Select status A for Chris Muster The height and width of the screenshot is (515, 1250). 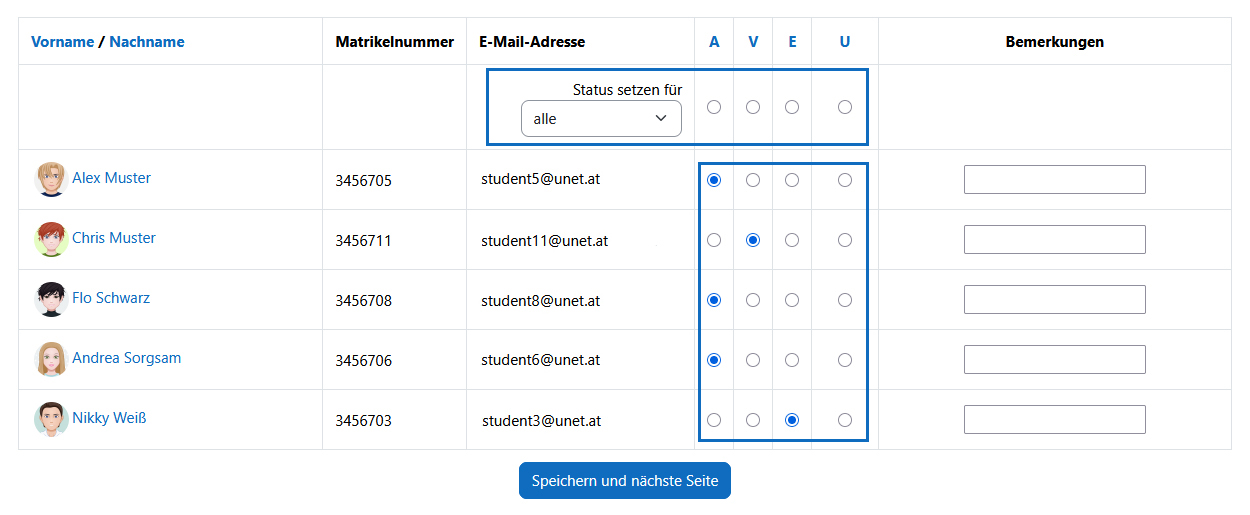[x=714, y=240]
